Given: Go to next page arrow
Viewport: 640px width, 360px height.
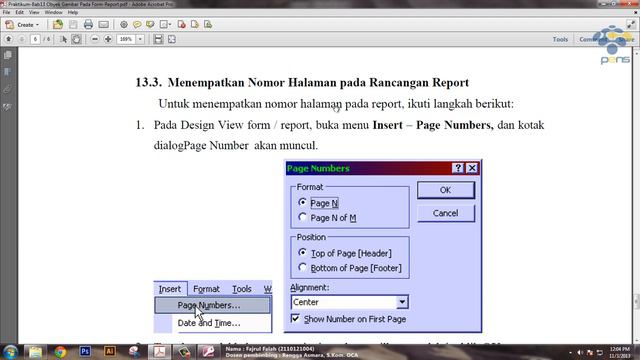Looking at the screenshot, I should 22,39.
